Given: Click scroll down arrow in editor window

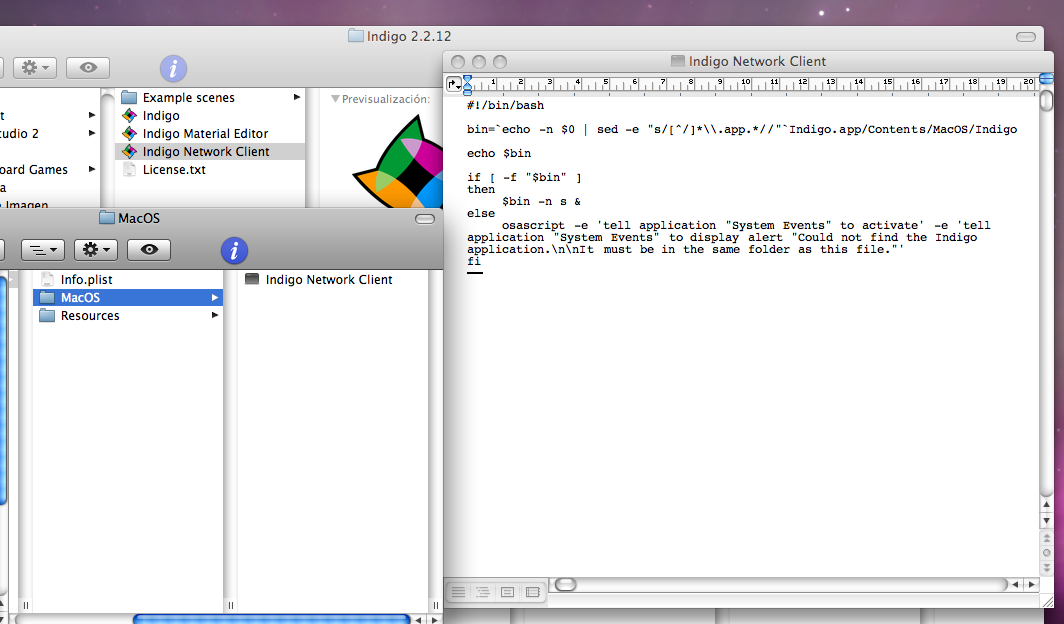Looking at the screenshot, I should click(1046, 521).
